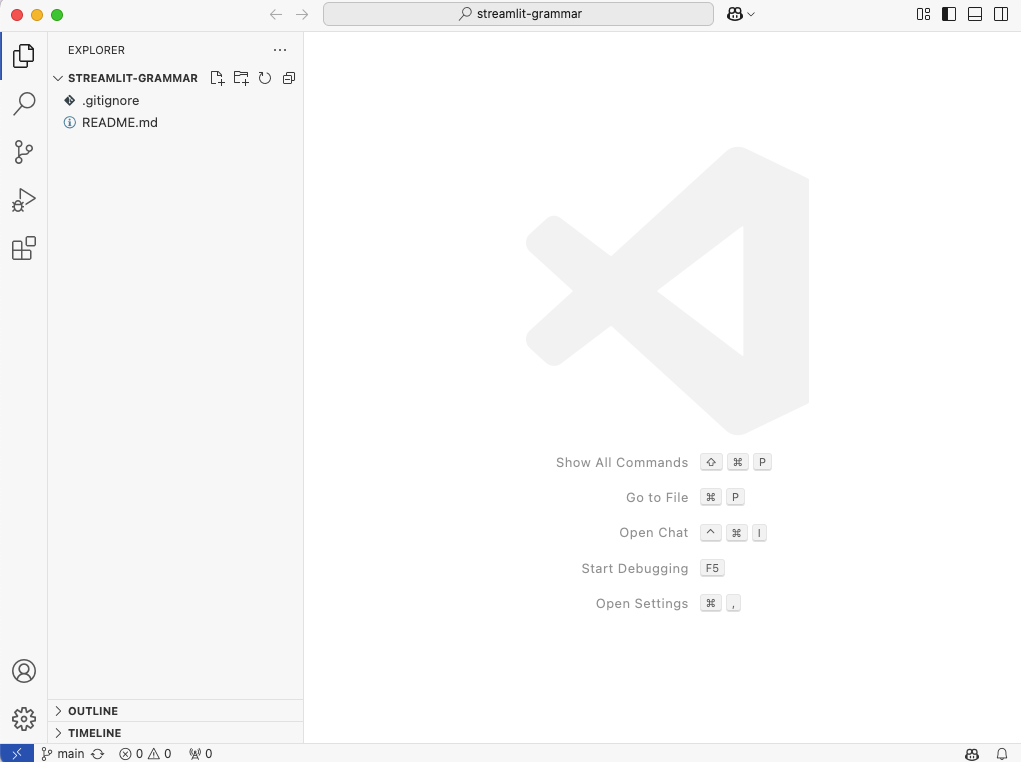Collapse folders in Explorer
Viewport: 1021px width, 762px height.
(288, 78)
